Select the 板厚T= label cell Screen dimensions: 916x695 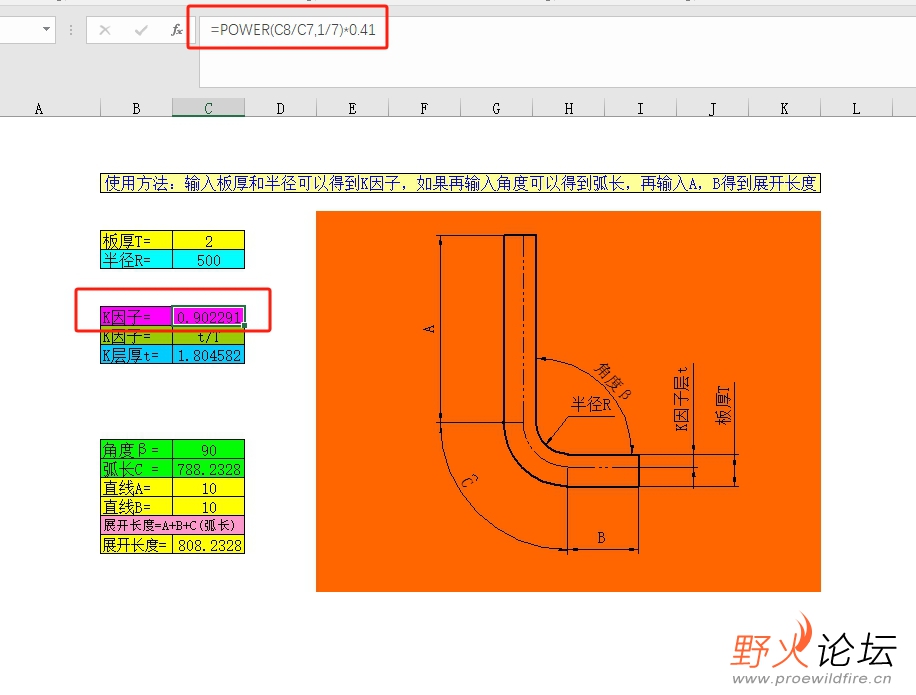[x=136, y=240]
